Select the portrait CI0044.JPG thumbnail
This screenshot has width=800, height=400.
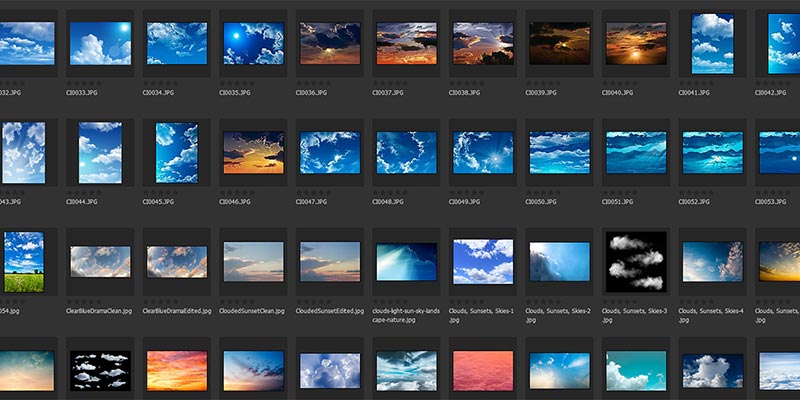click(101, 153)
